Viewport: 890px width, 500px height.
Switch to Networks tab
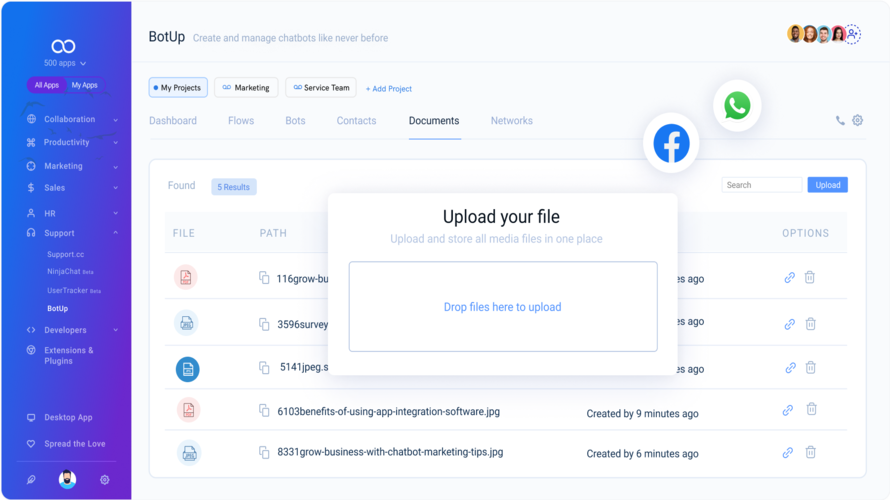click(x=512, y=121)
